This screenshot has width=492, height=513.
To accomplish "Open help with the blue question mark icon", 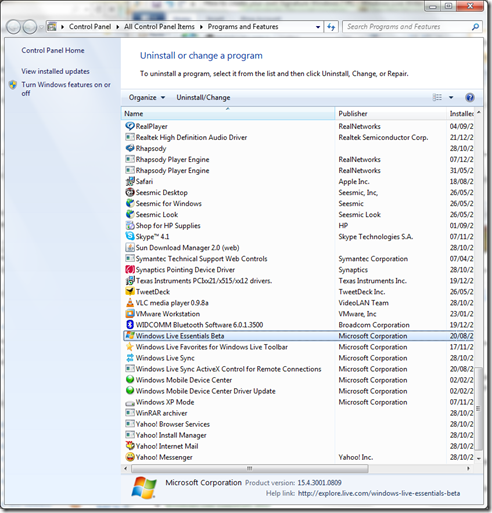I will 470,97.
